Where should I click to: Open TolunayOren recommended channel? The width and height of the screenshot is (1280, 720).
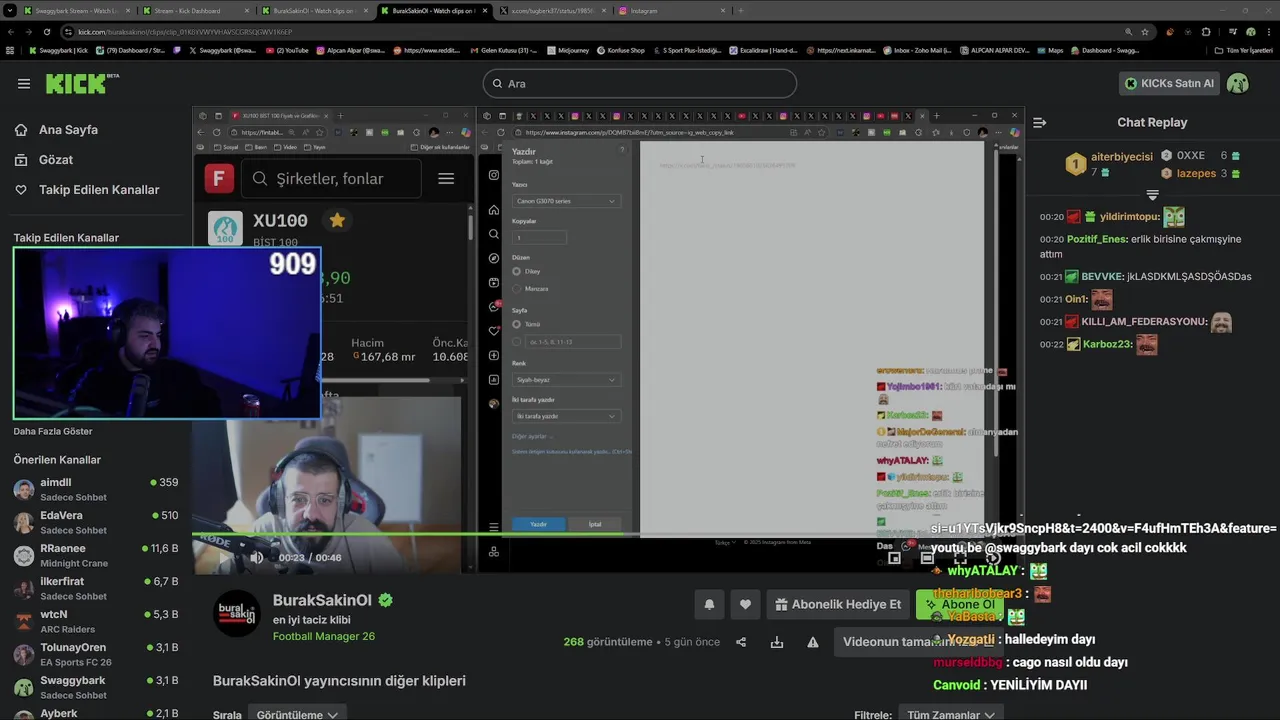pos(96,654)
